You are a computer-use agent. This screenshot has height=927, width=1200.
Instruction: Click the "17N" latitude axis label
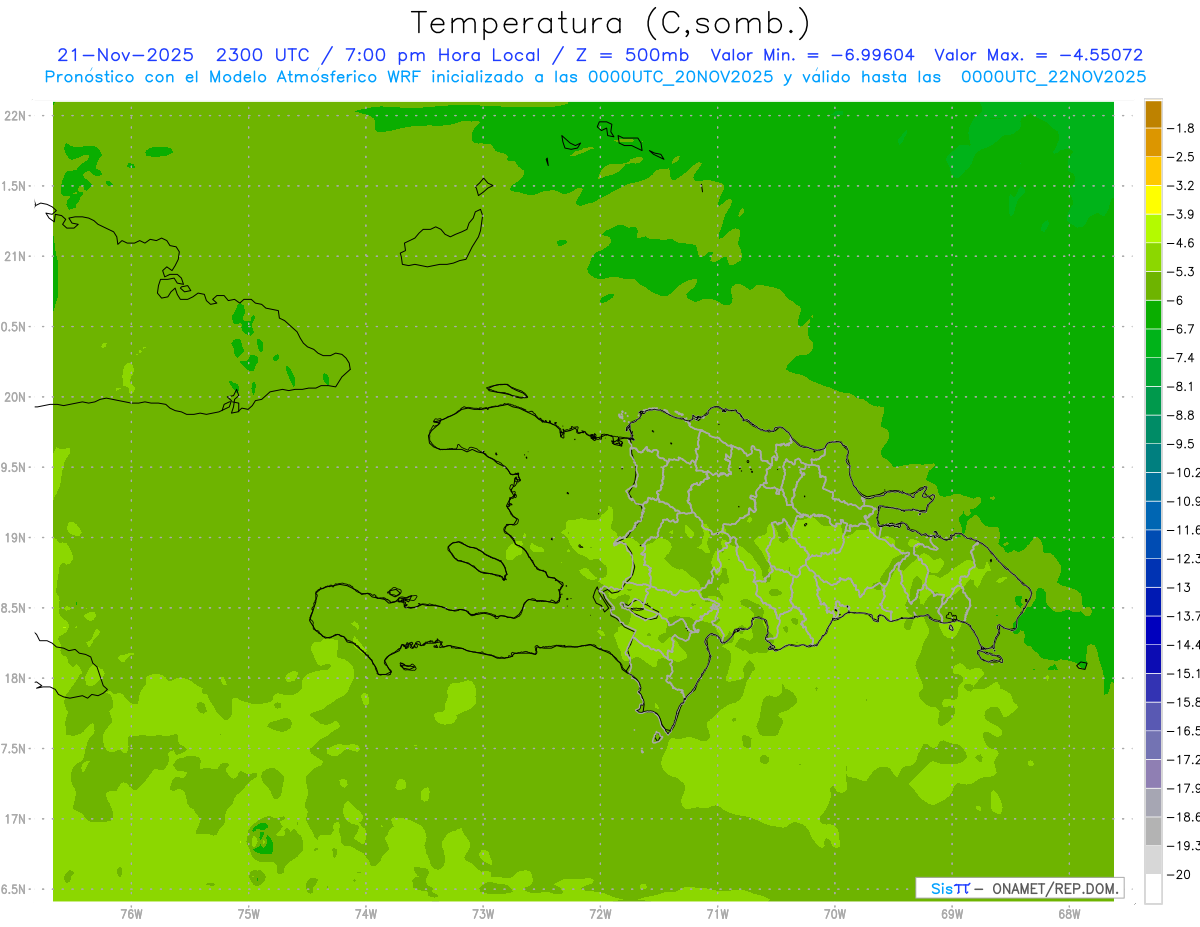(16, 820)
